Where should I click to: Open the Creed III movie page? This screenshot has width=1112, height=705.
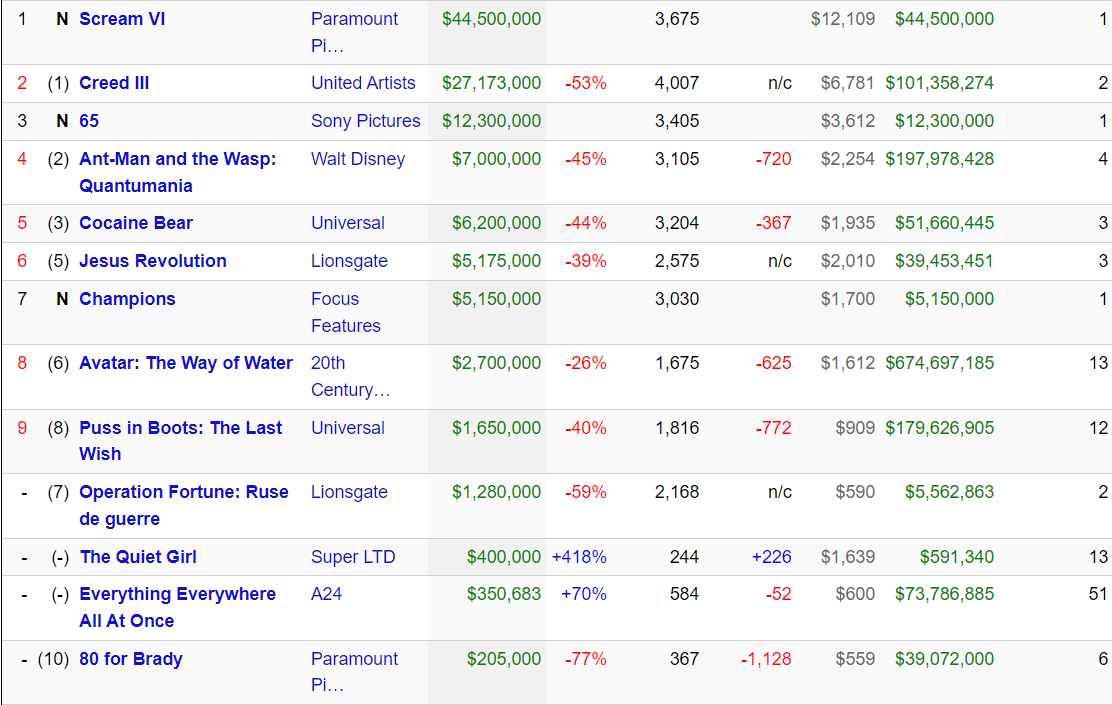tap(114, 83)
